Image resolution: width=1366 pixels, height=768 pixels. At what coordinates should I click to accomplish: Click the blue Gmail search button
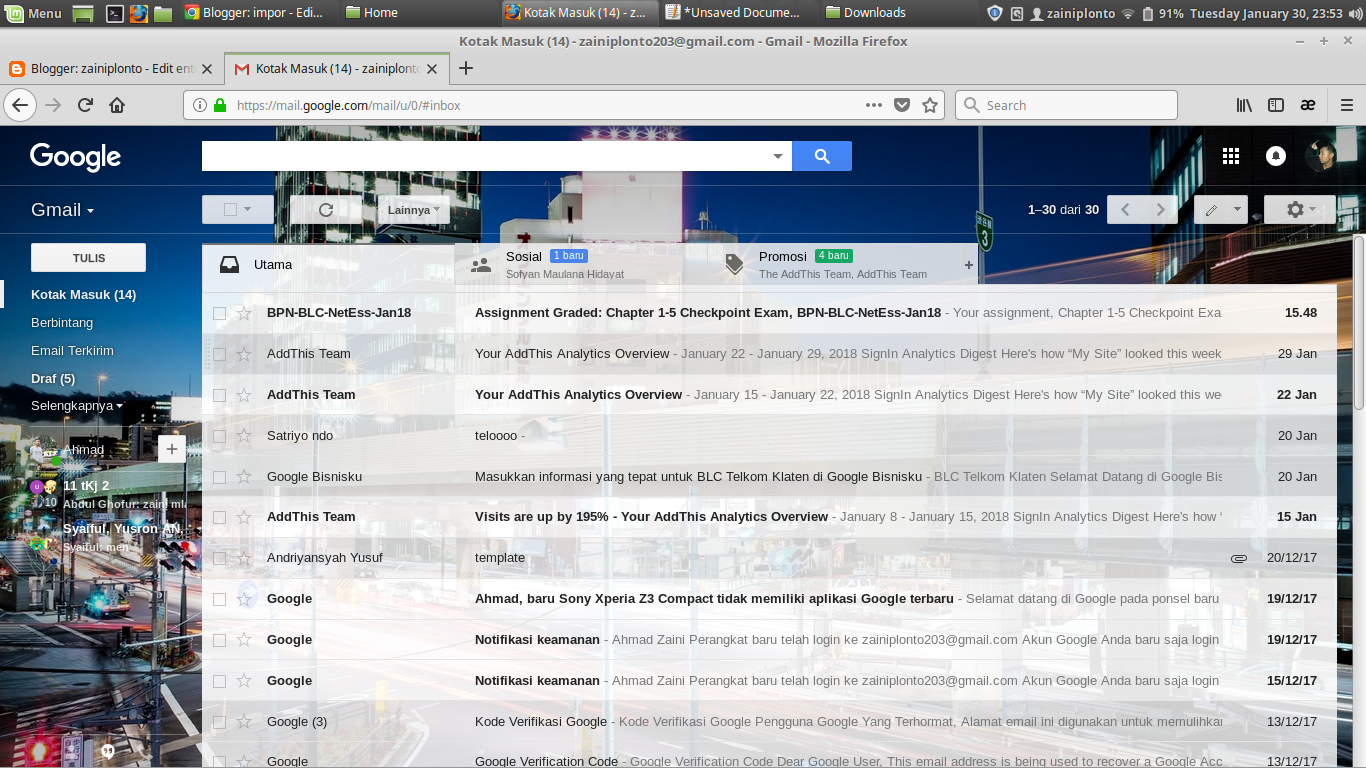pos(822,156)
